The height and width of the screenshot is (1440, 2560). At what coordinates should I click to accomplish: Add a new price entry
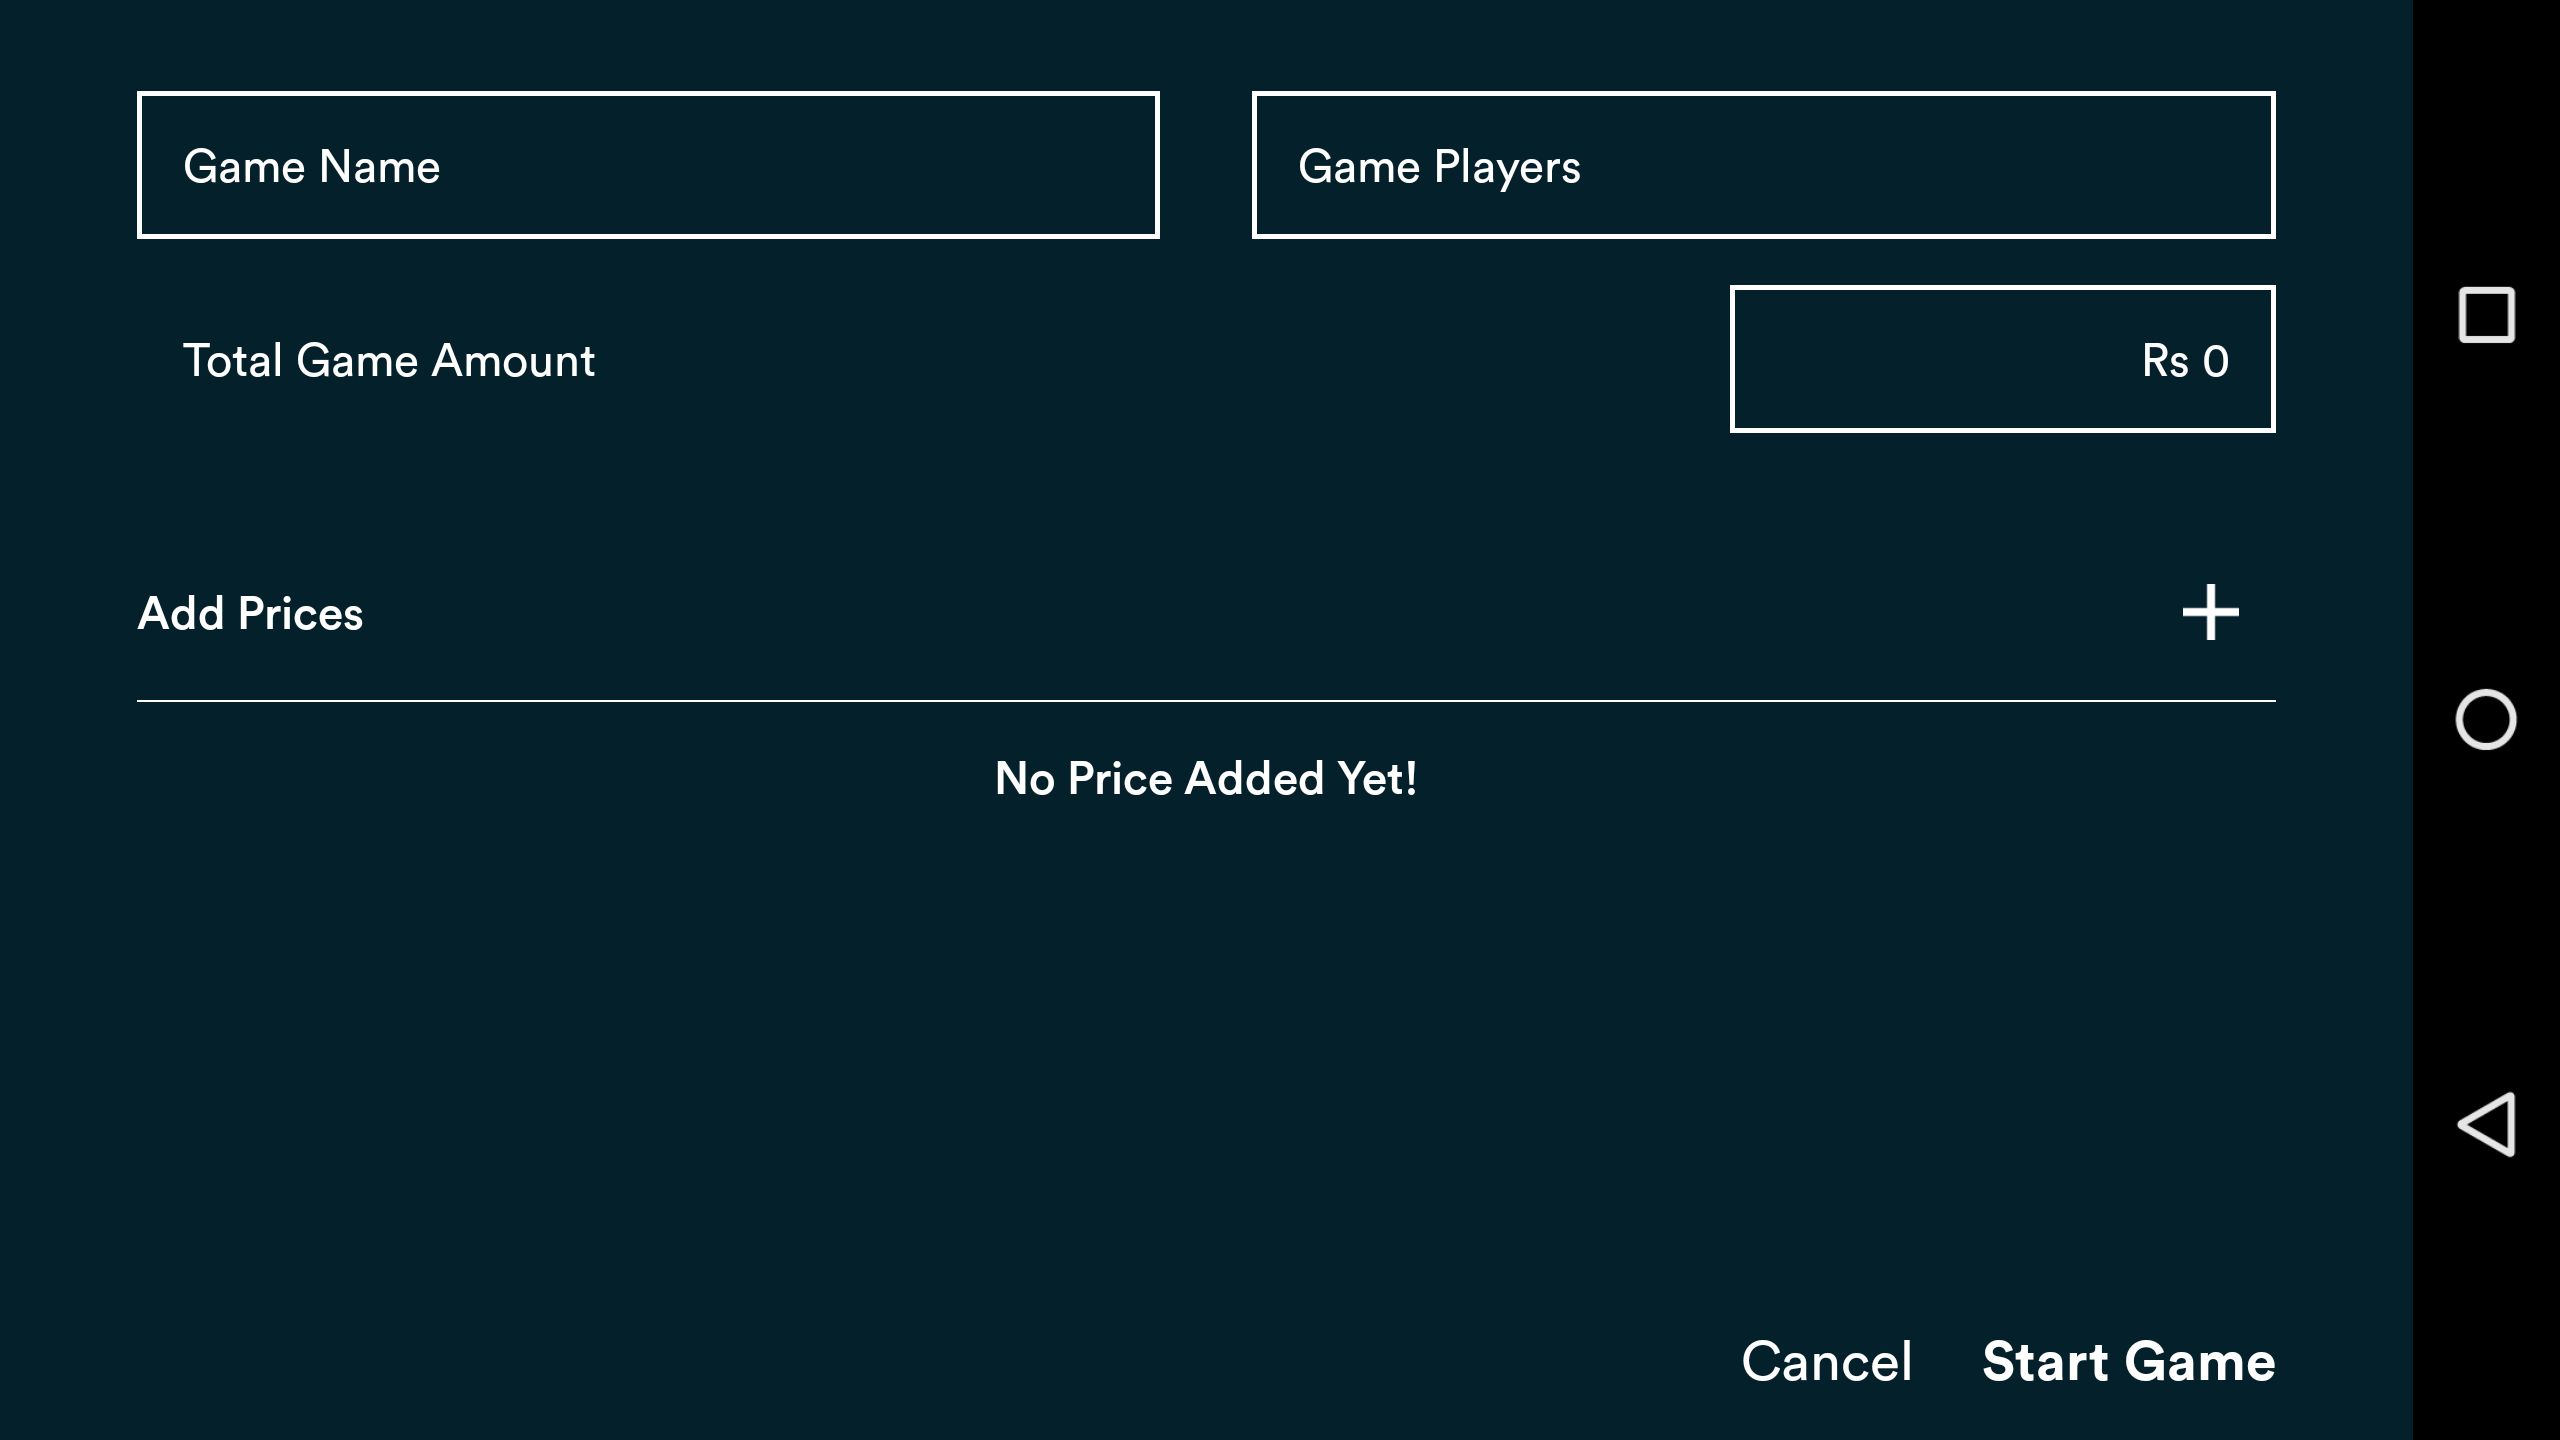pos(2210,612)
